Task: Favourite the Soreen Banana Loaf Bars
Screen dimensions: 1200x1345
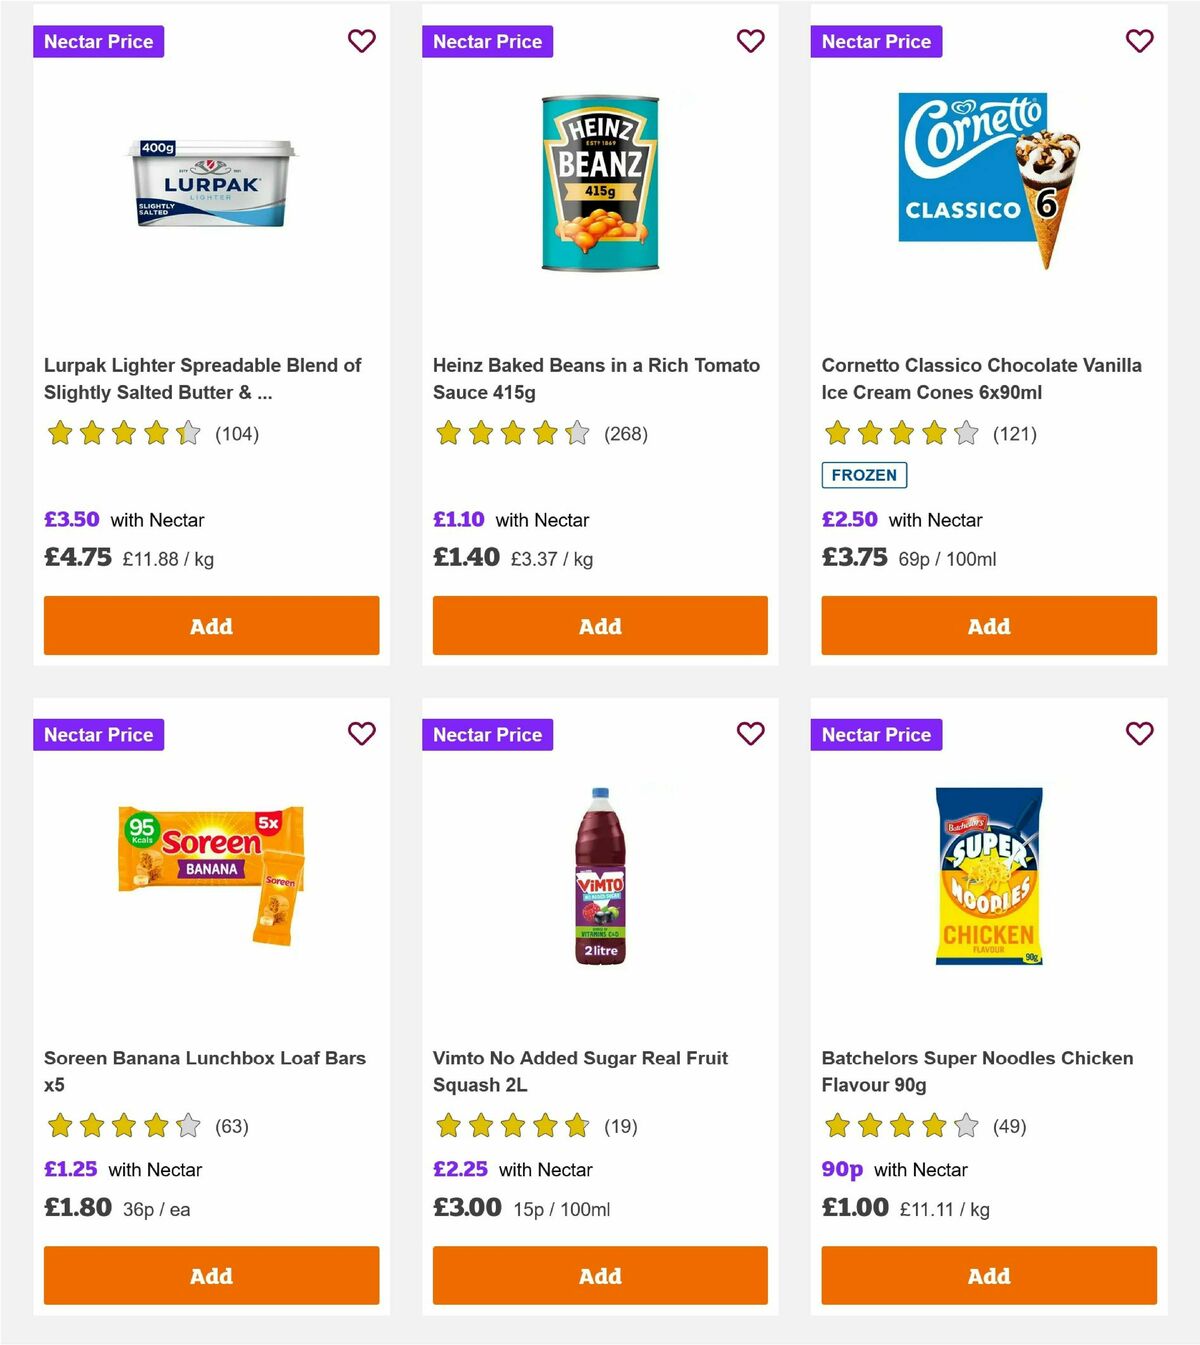Action: pyautogui.click(x=361, y=734)
